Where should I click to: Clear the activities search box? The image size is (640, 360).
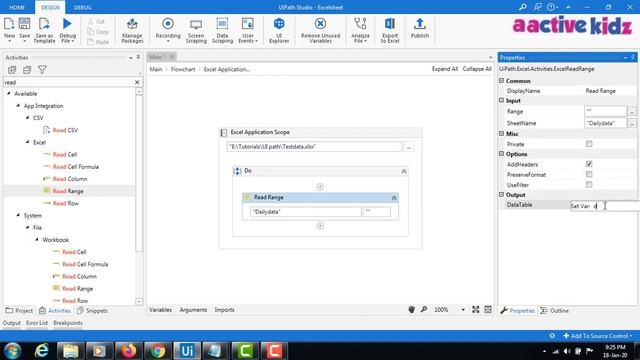[x=137, y=82]
